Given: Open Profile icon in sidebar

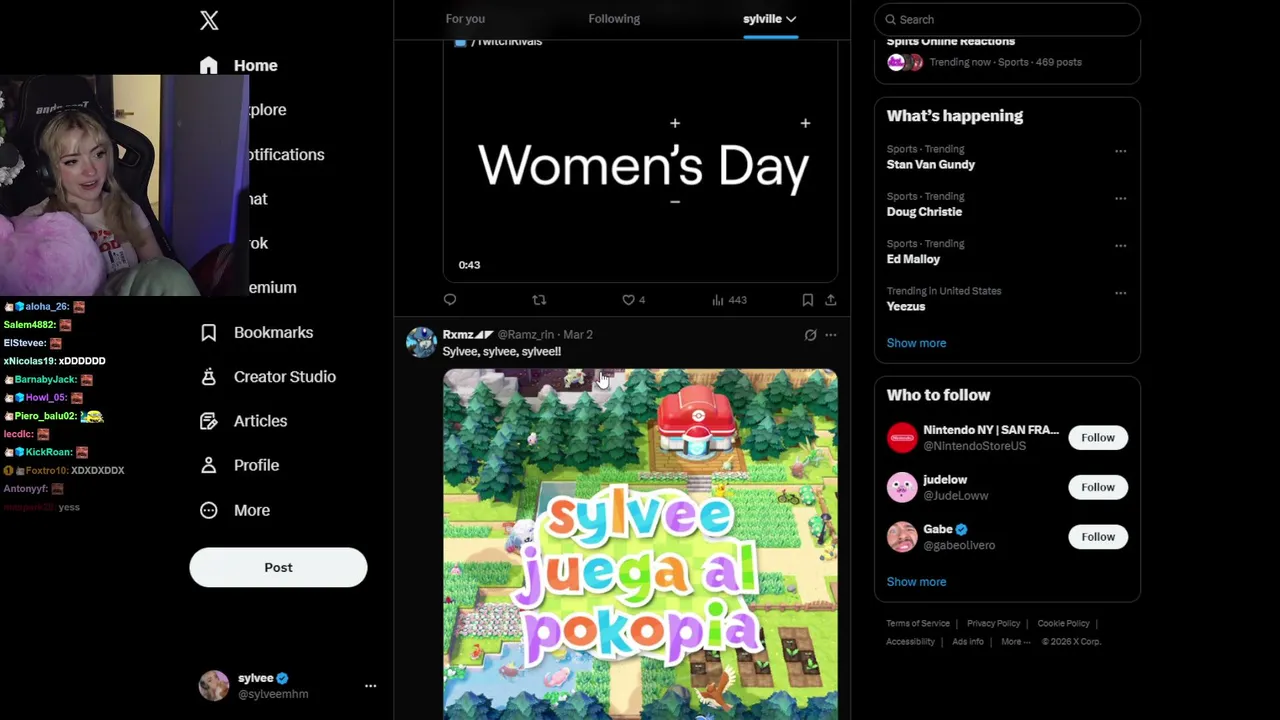Looking at the screenshot, I should coord(208,465).
